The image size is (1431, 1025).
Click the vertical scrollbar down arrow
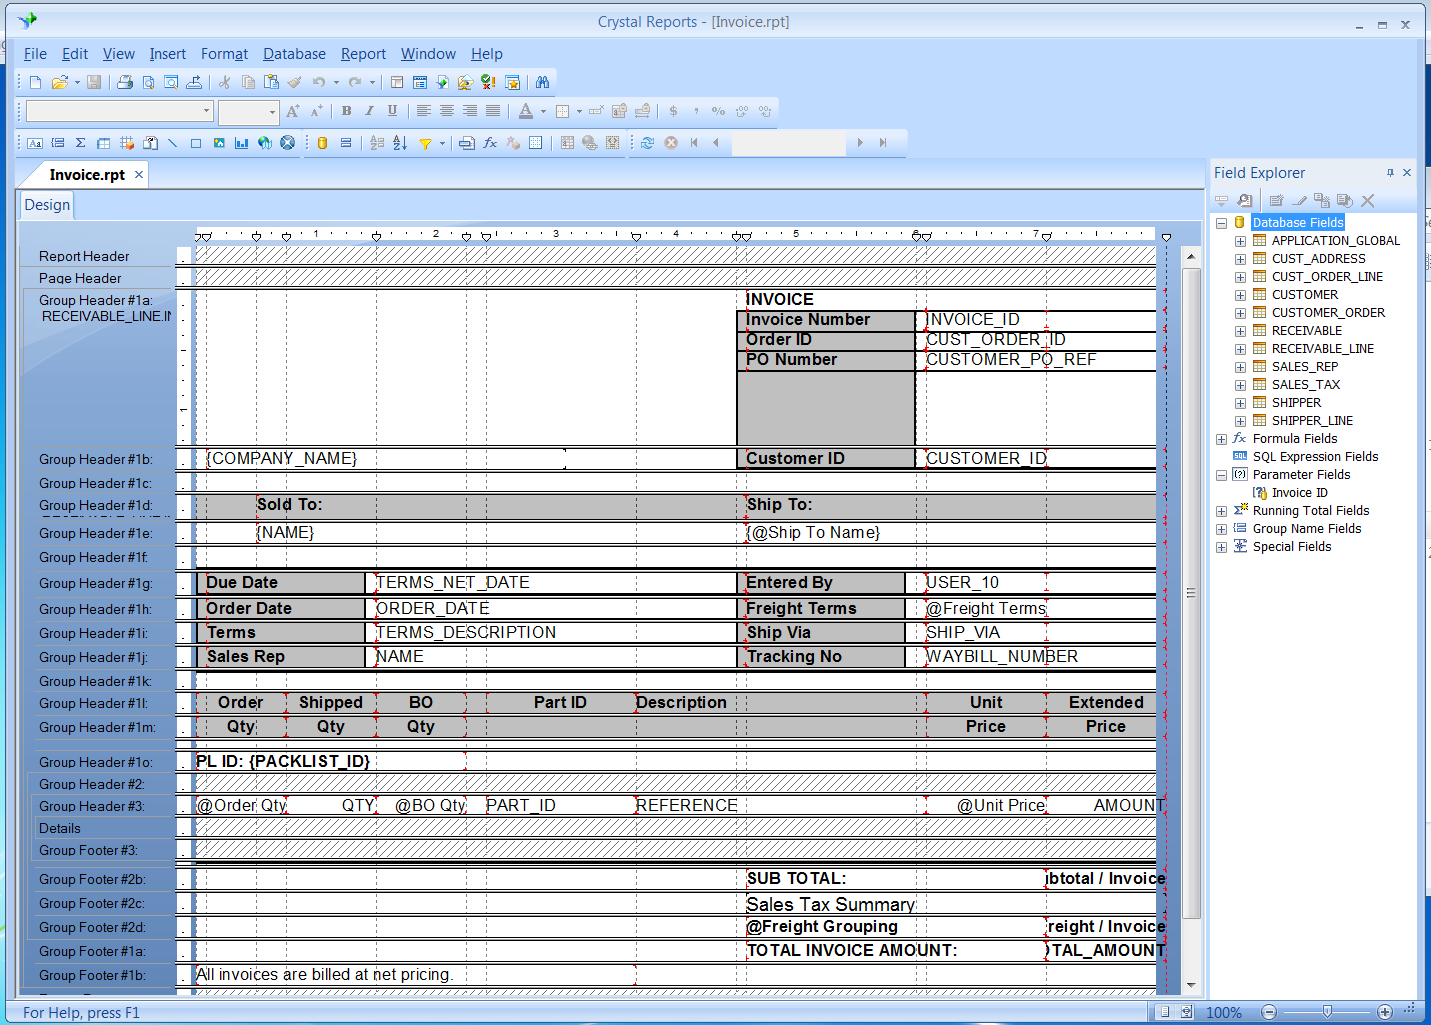tap(1191, 985)
